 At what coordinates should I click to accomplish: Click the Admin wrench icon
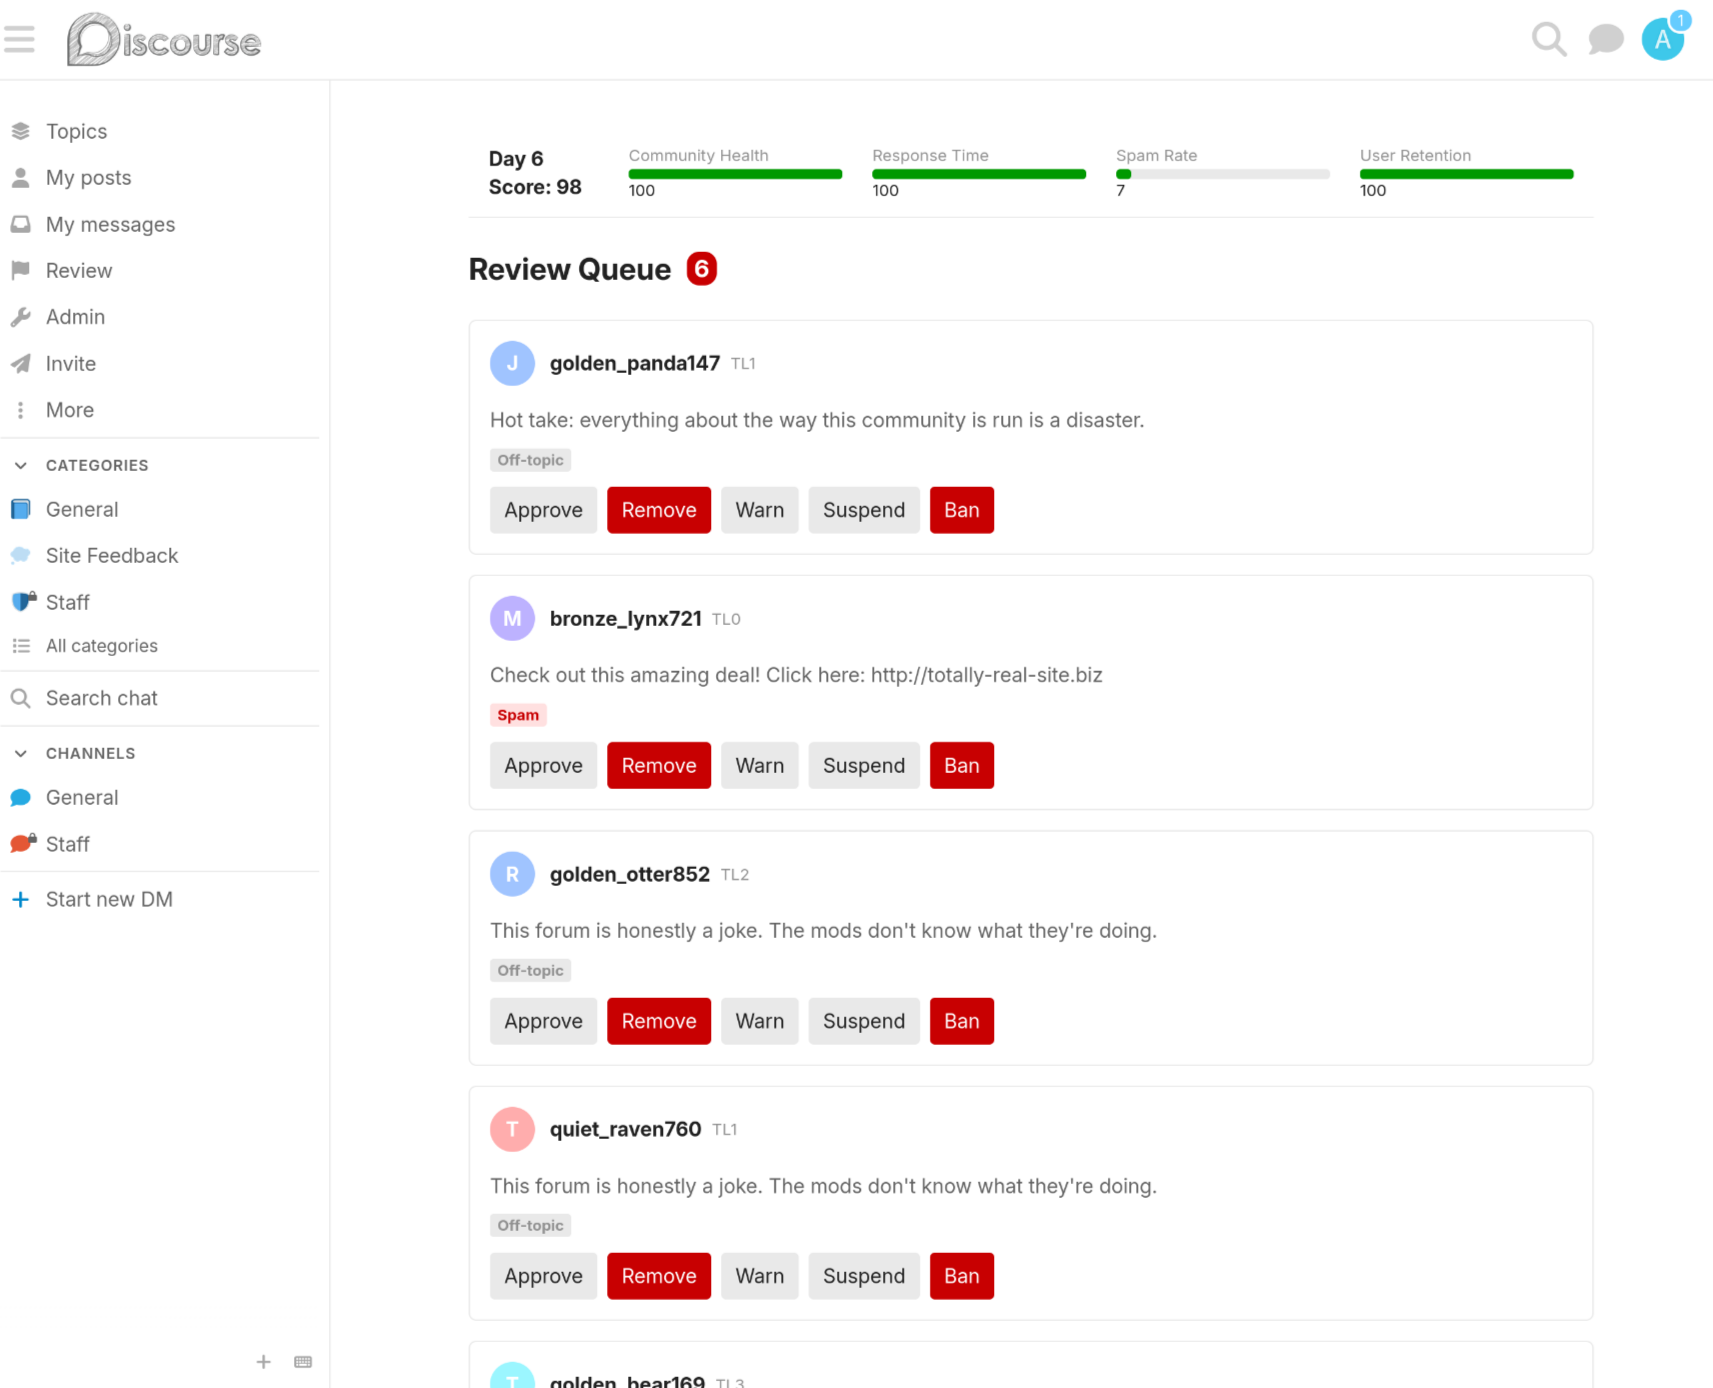[21, 317]
